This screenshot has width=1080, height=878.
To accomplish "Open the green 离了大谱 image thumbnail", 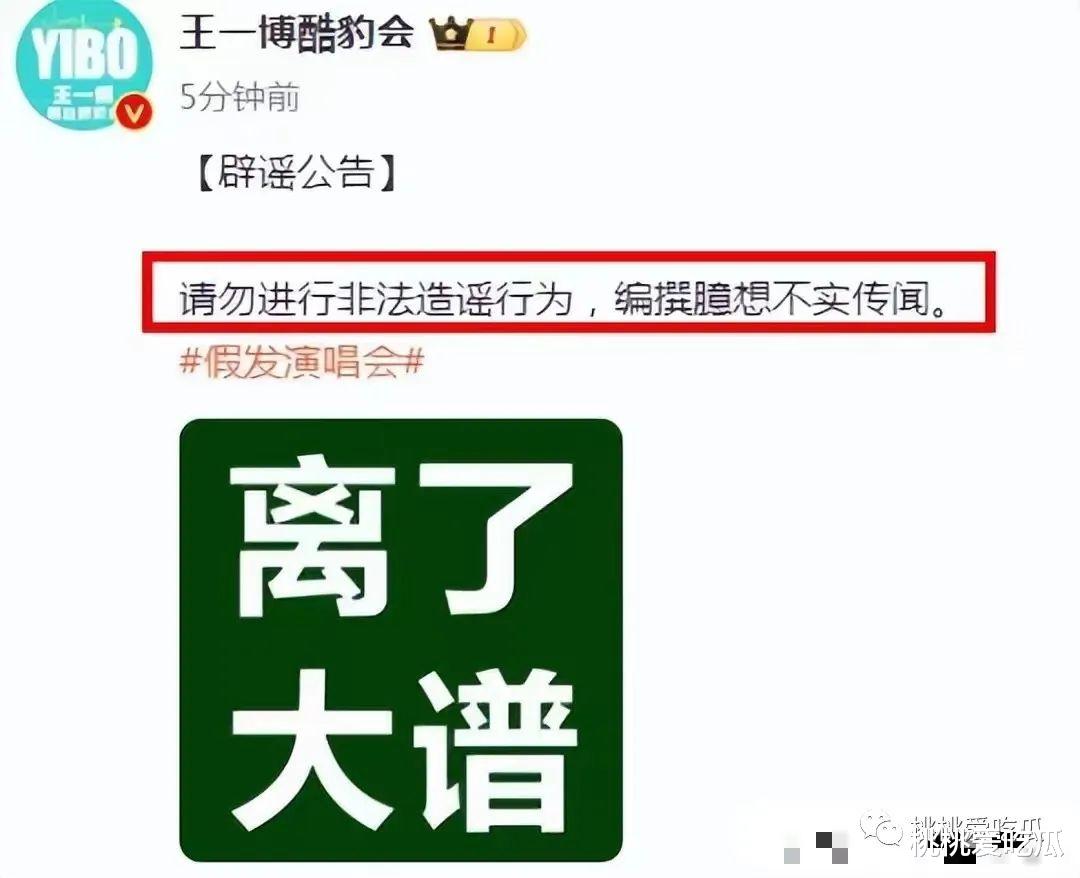I will pyautogui.click(x=401, y=640).
